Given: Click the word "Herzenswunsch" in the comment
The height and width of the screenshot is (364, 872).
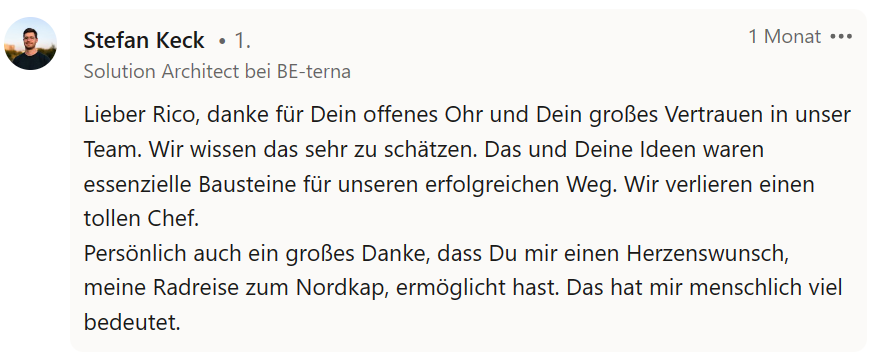Looking at the screenshot, I should coord(706,253).
